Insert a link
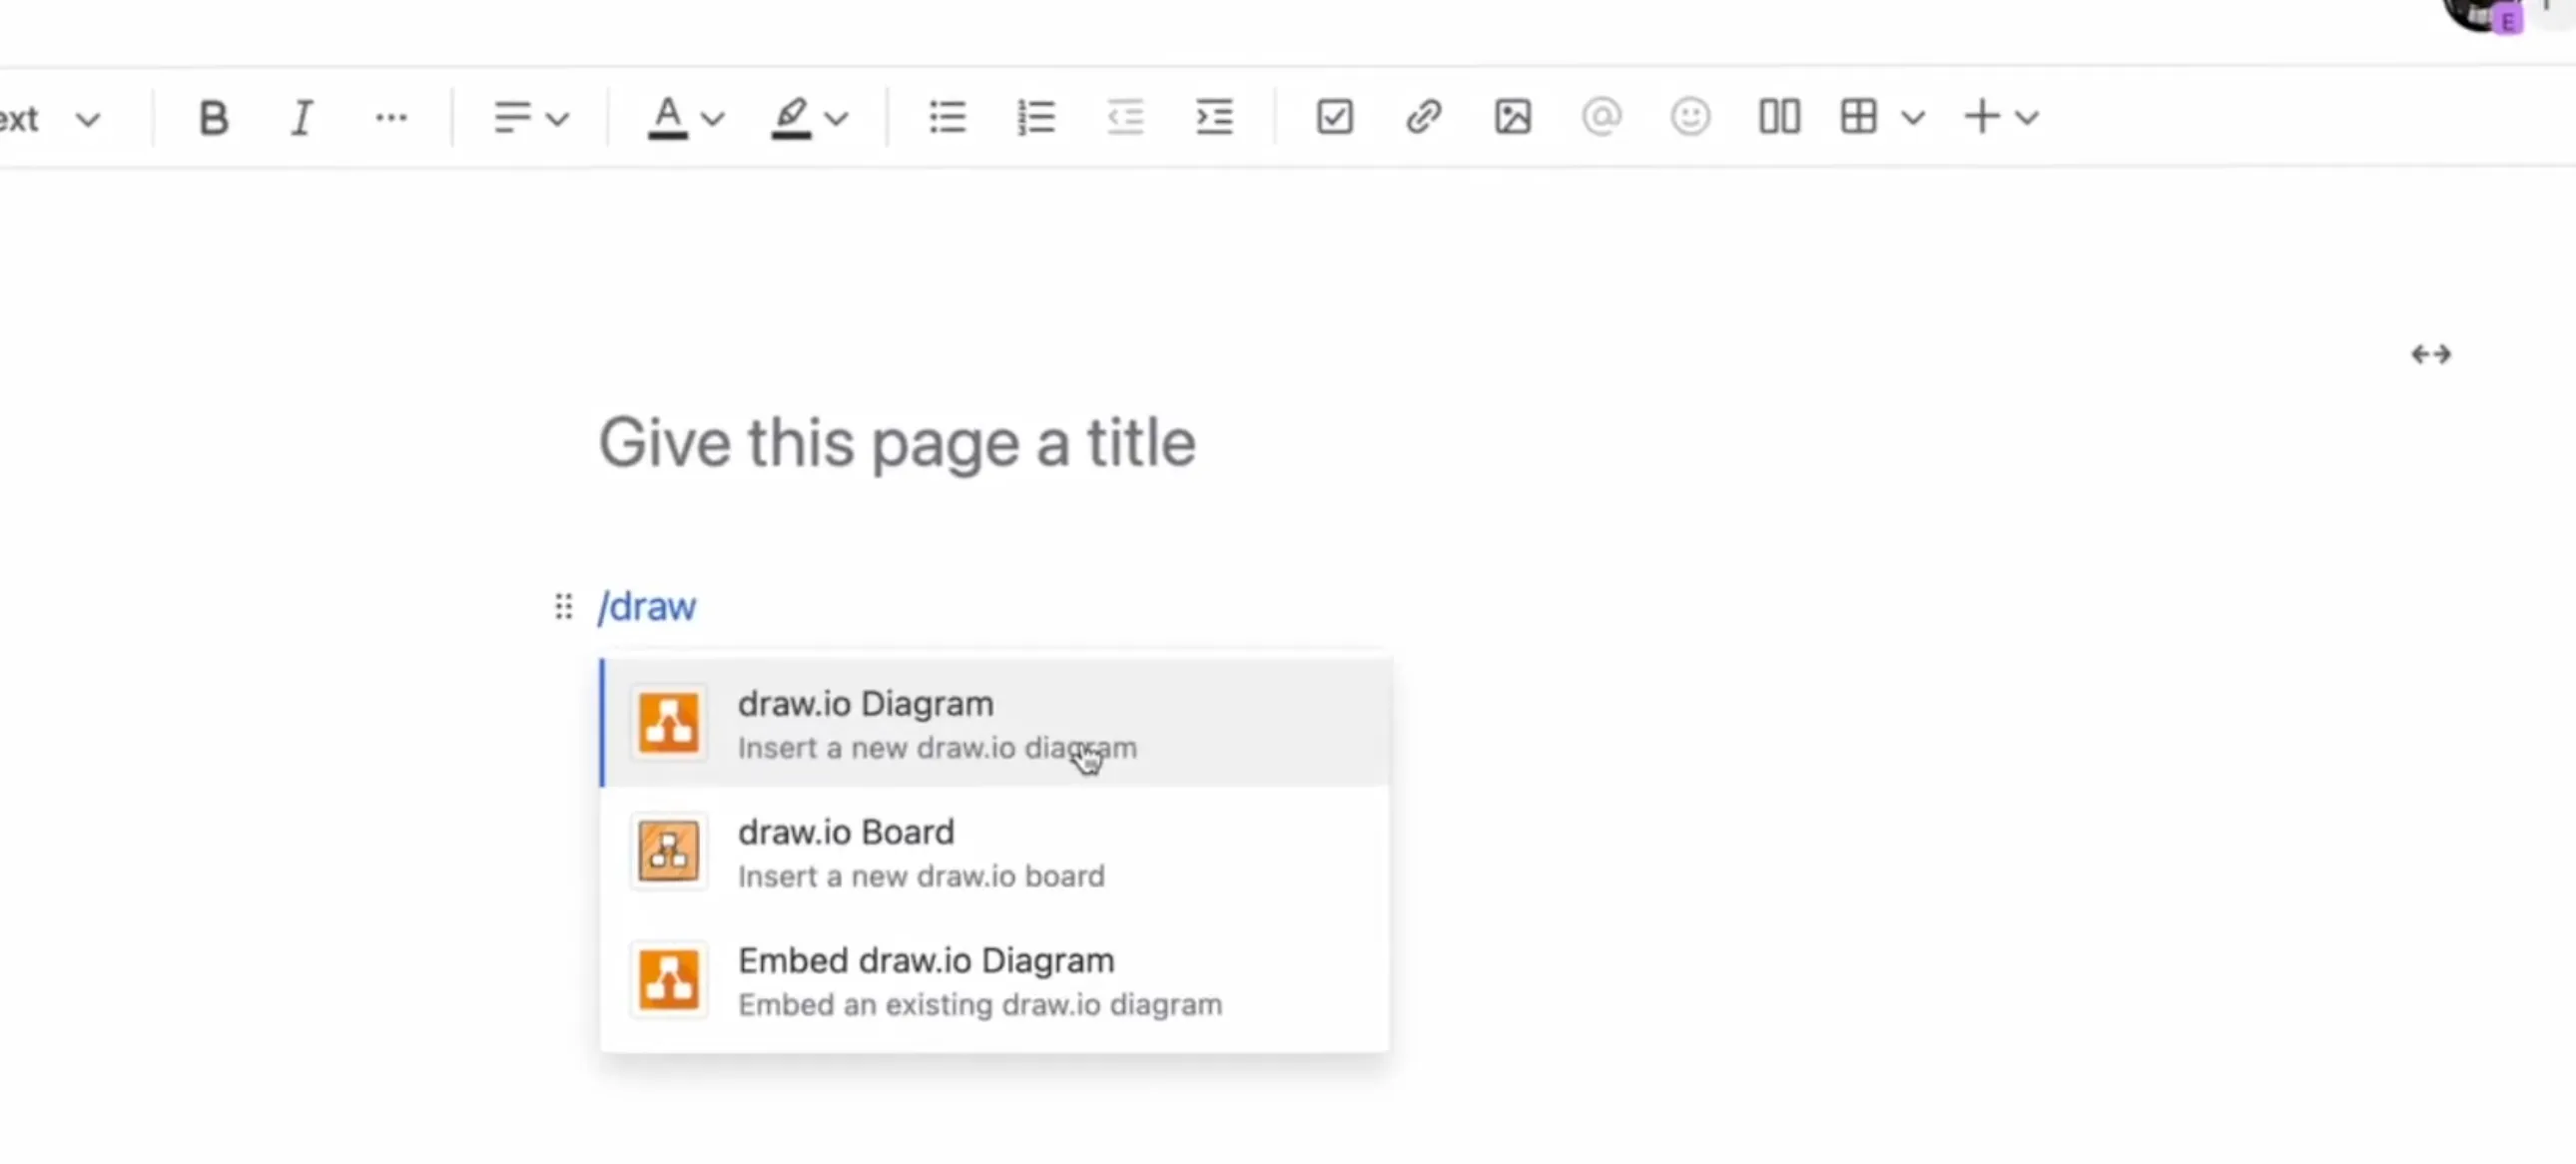 click(1422, 117)
